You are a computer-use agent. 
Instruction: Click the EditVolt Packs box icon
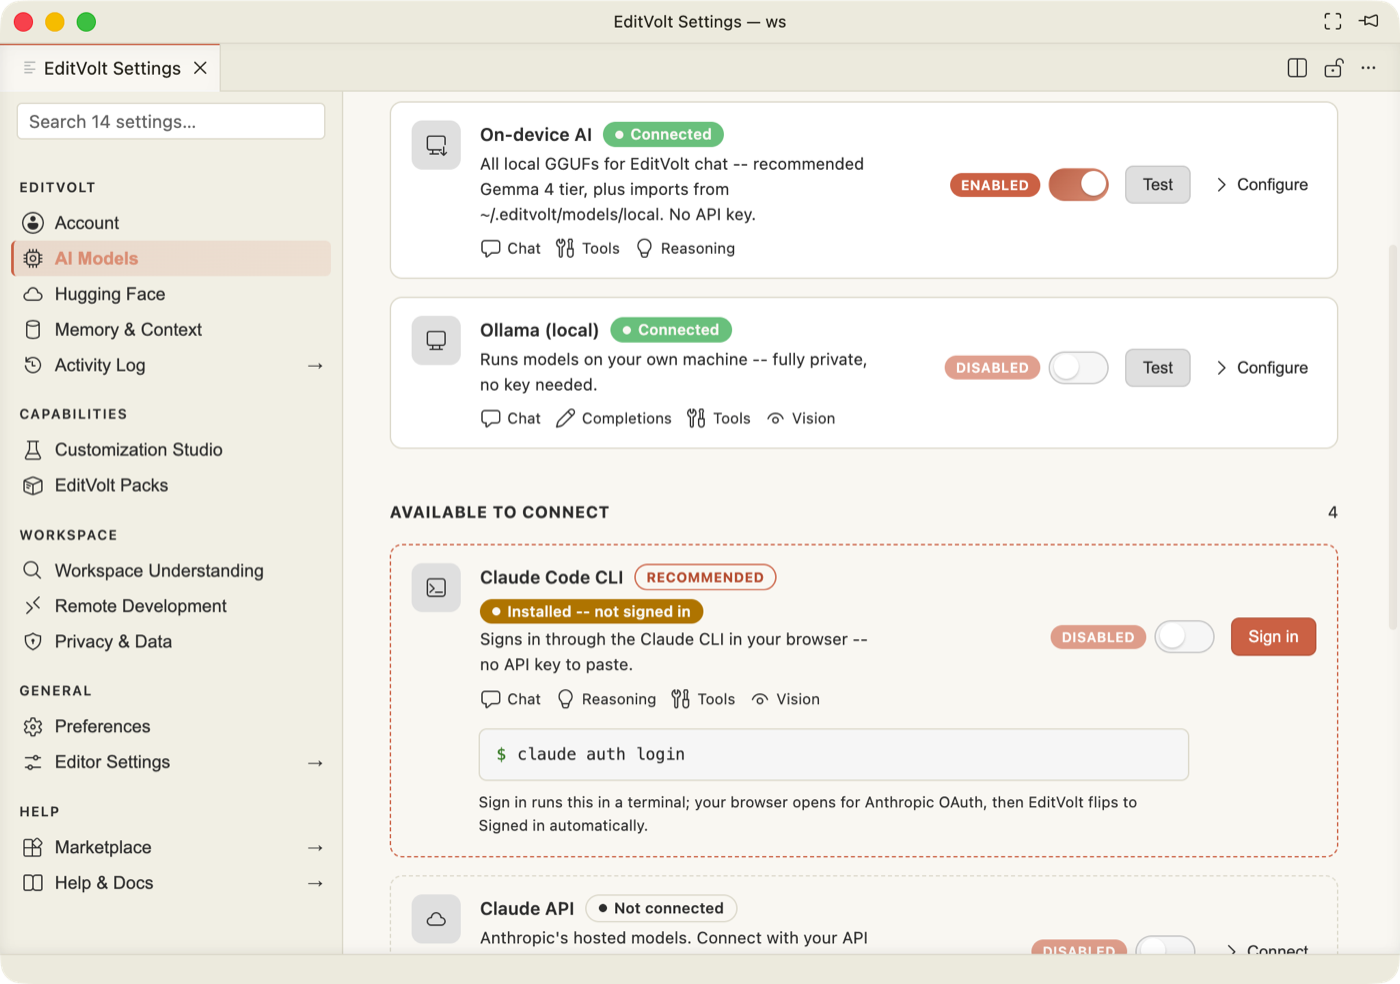click(33, 485)
